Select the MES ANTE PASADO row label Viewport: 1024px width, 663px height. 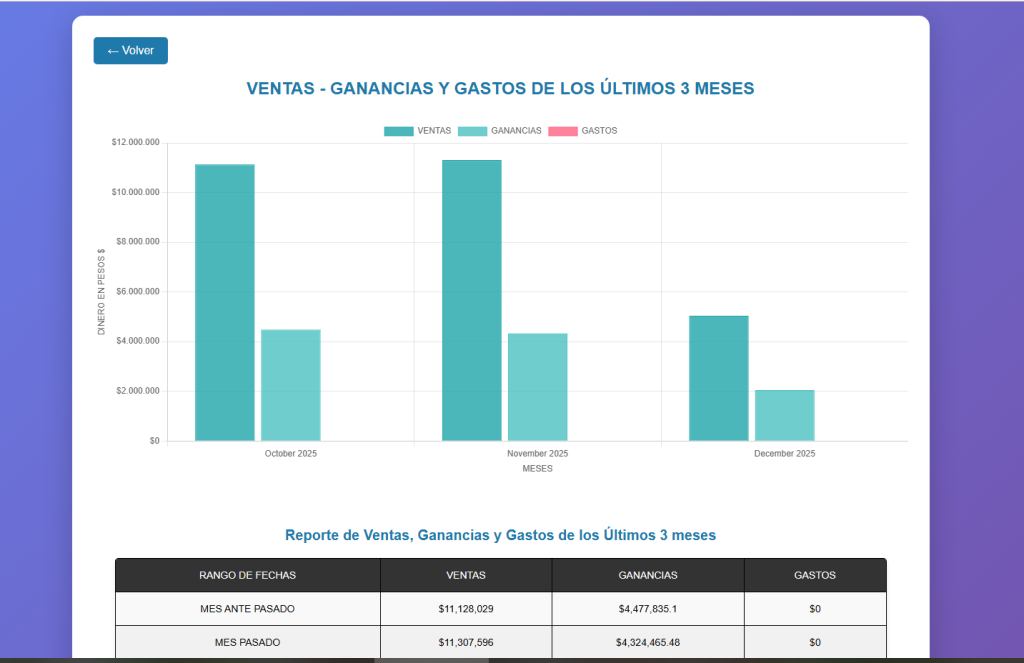point(247,608)
